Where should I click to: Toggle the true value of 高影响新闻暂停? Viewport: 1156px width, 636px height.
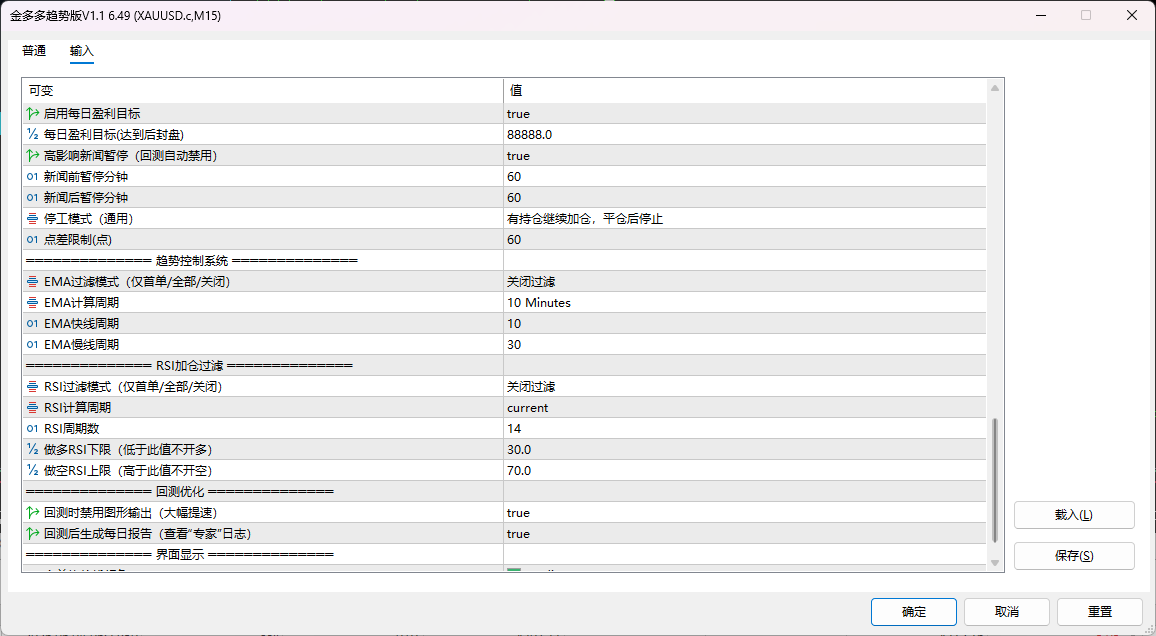pos(745,155)
